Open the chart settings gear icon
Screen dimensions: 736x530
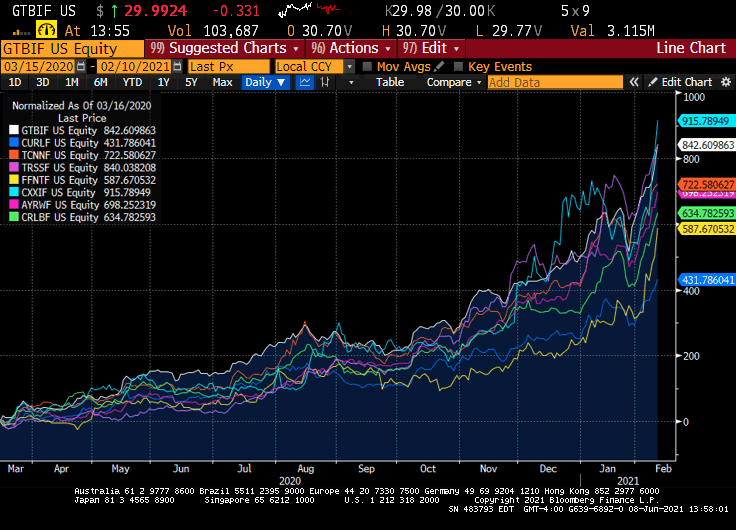[x=726, y=82]
